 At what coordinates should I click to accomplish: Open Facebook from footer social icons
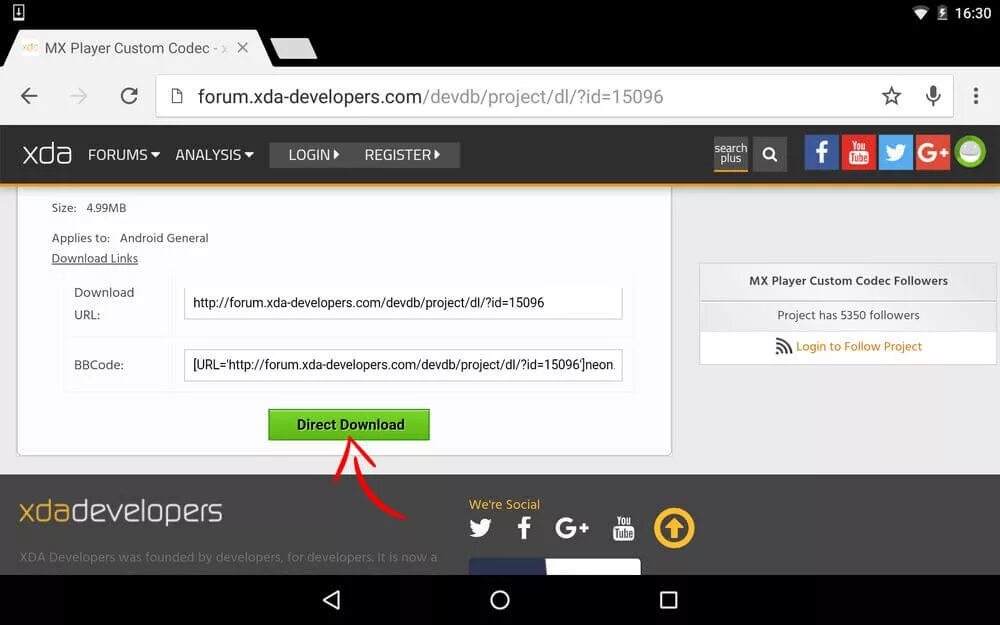tap(524, 528)
